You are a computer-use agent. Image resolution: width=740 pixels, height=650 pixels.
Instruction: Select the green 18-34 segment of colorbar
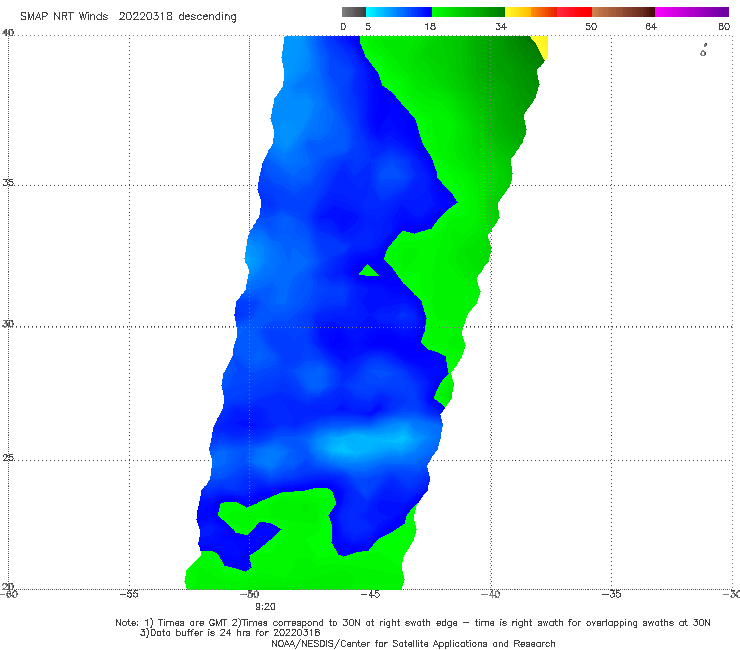click(468, 12)
